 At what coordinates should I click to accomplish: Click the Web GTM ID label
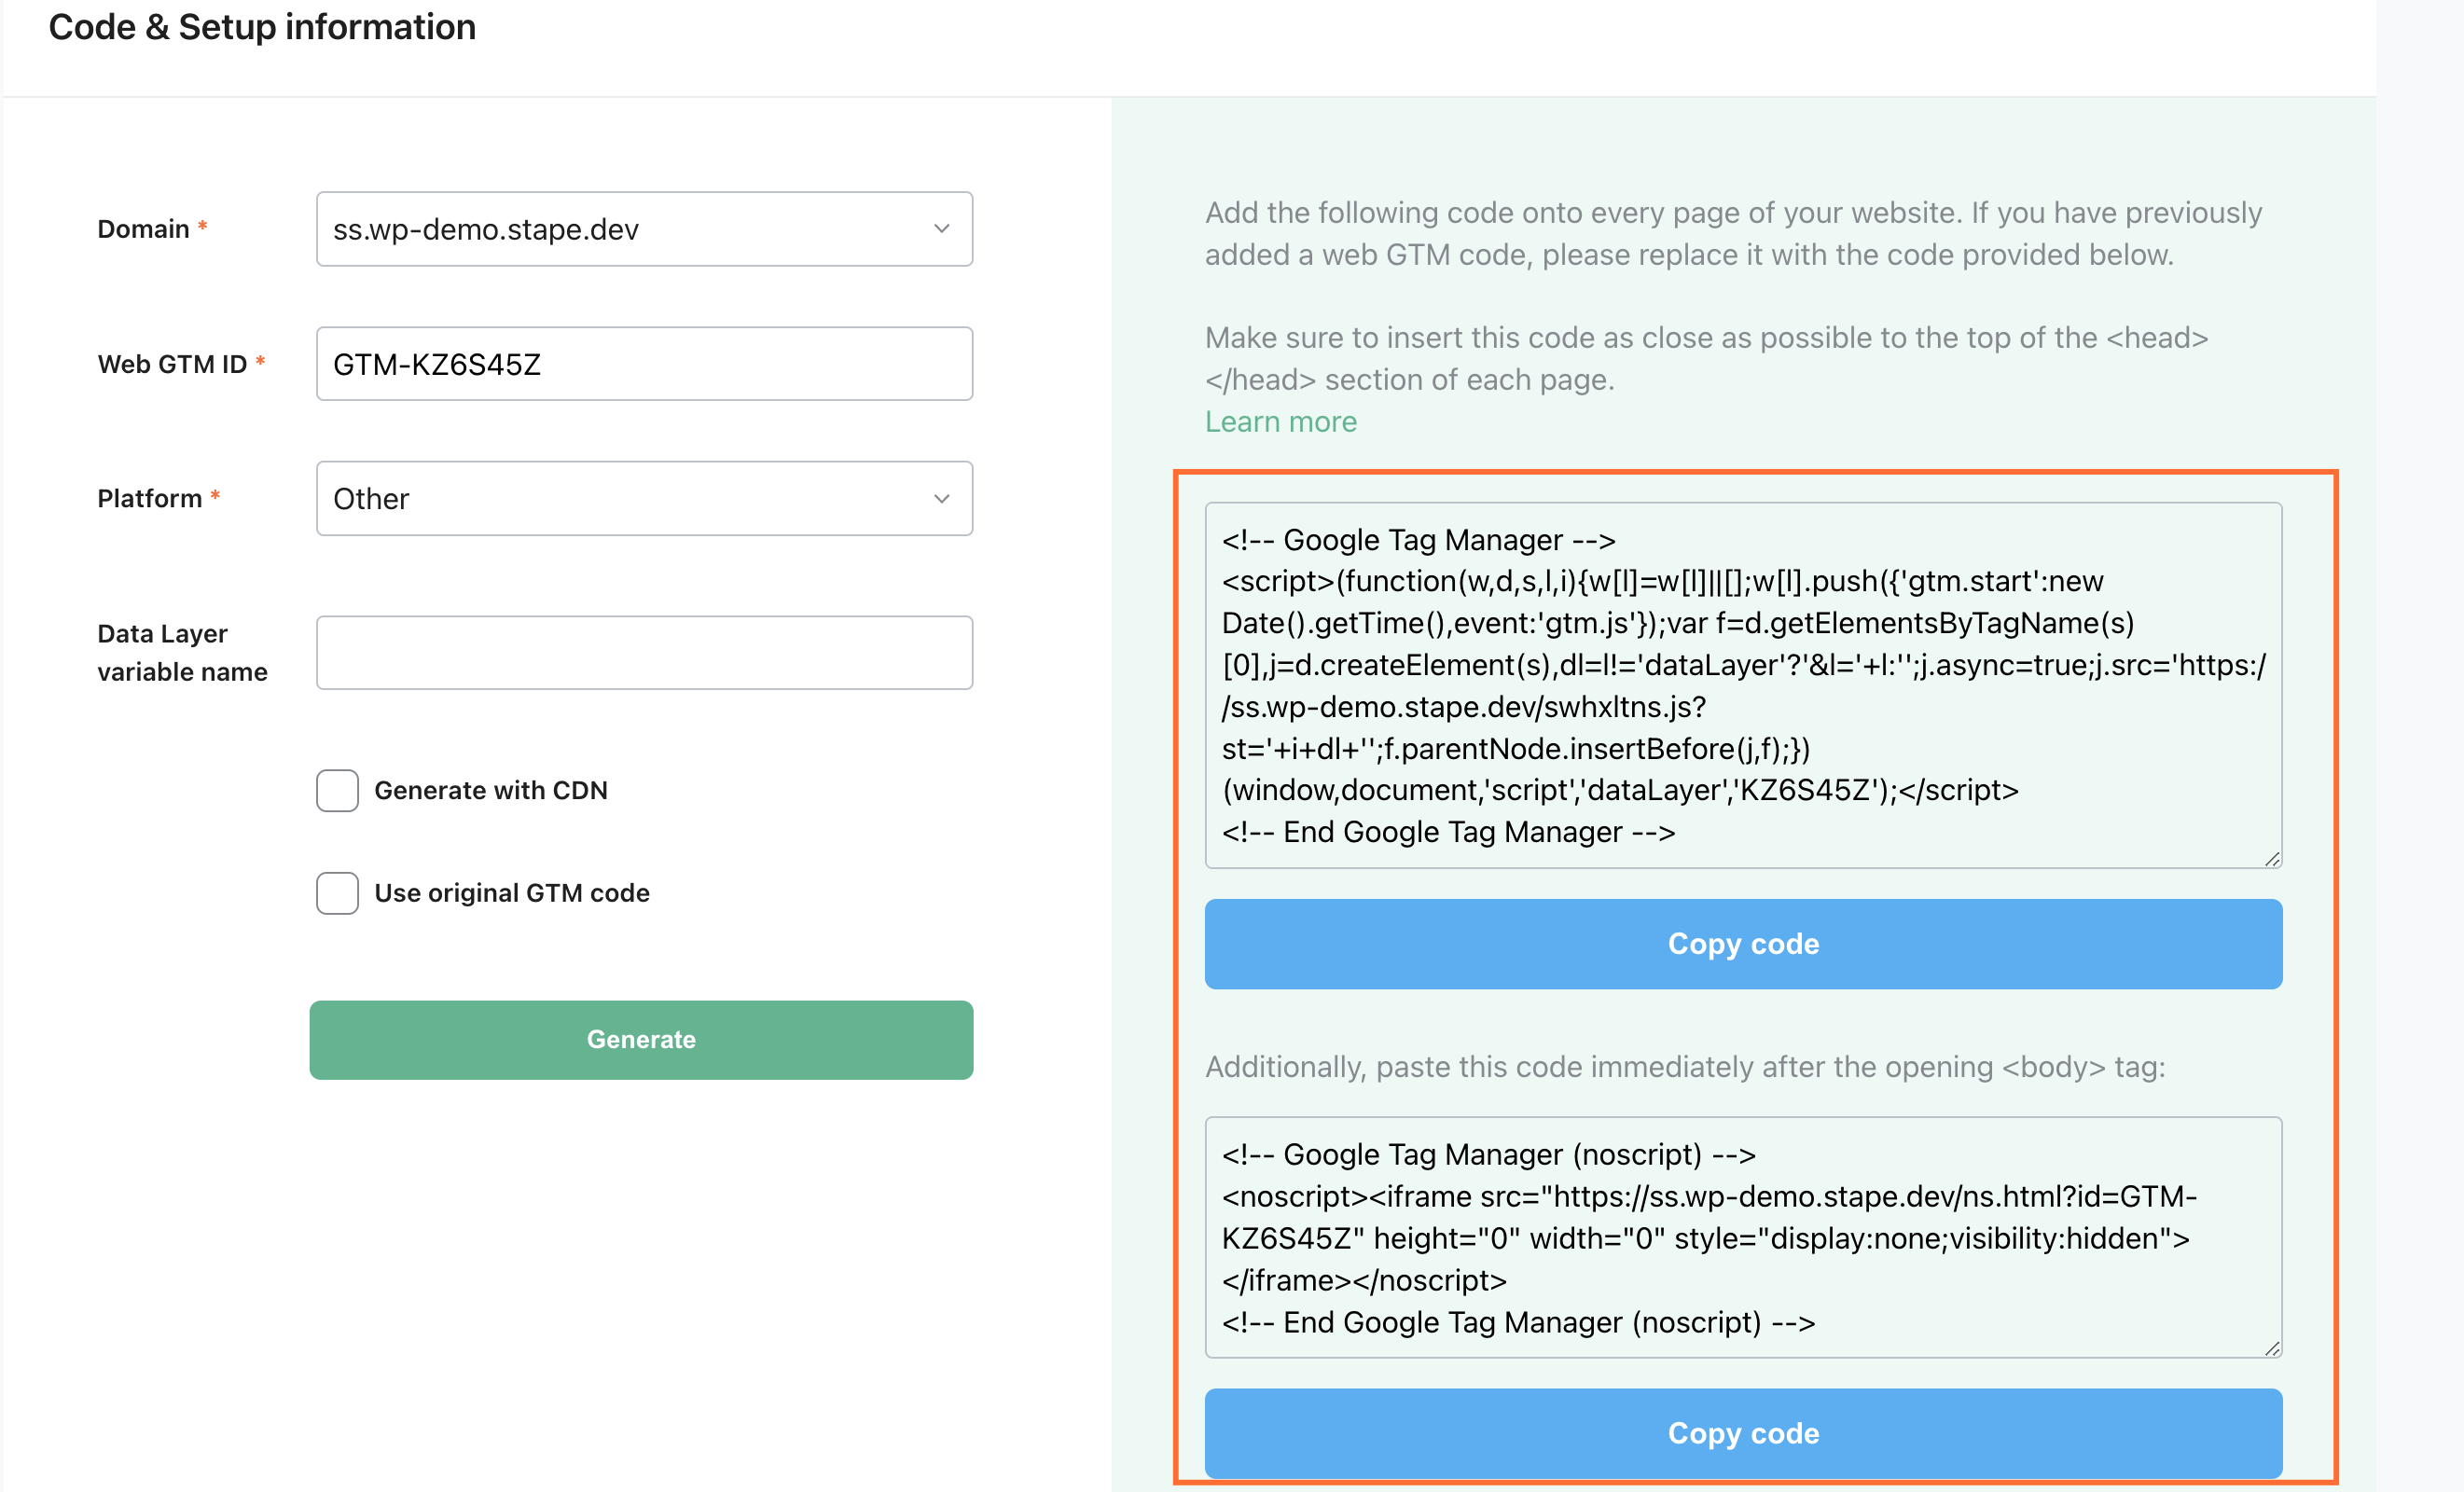click(x=172, y=364)
